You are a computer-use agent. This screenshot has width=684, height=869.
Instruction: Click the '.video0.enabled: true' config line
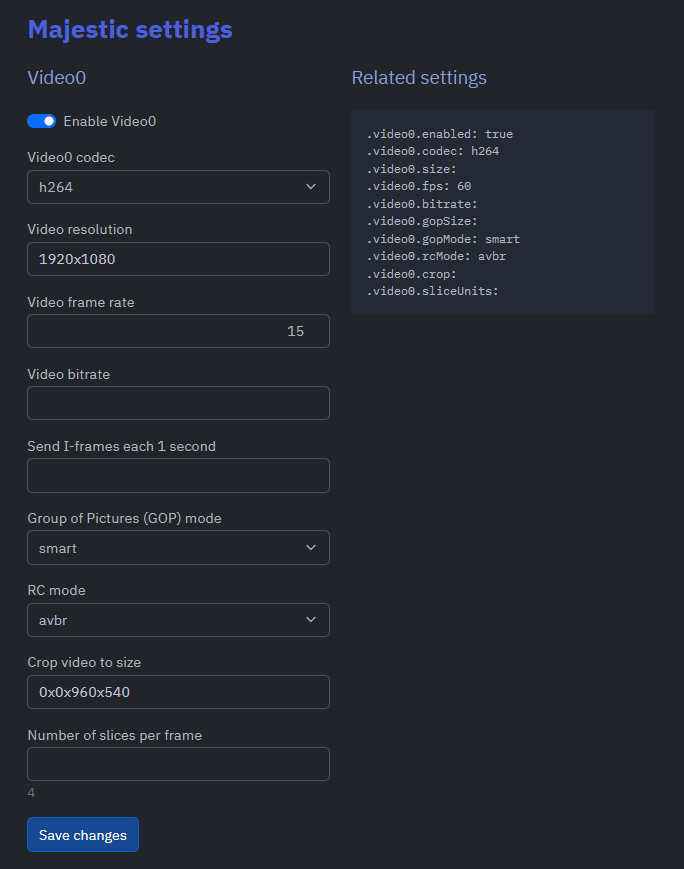439,134
